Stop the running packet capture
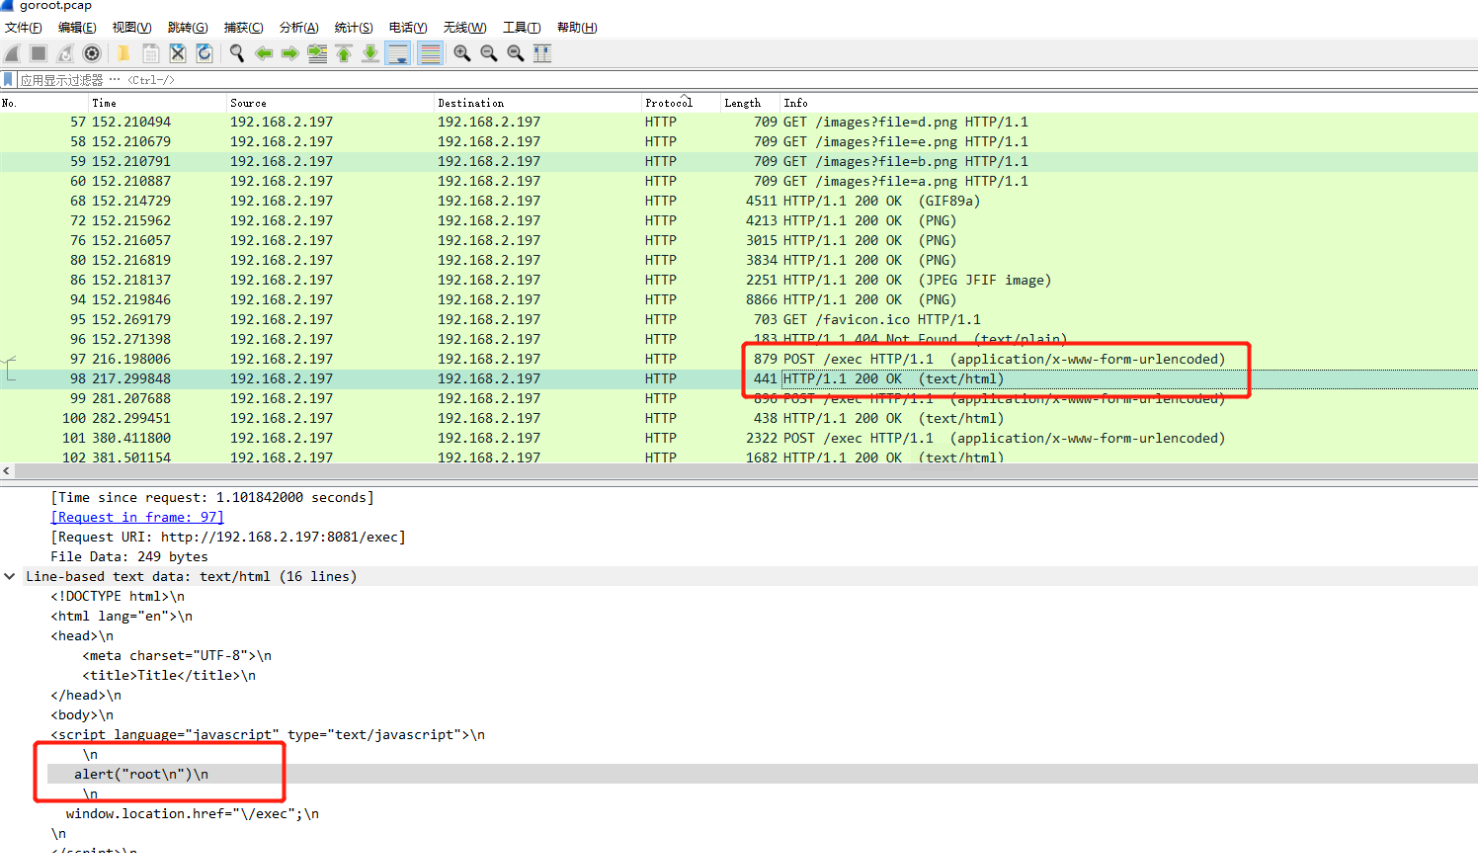The image size is (1478, 853). coord(39,53)
